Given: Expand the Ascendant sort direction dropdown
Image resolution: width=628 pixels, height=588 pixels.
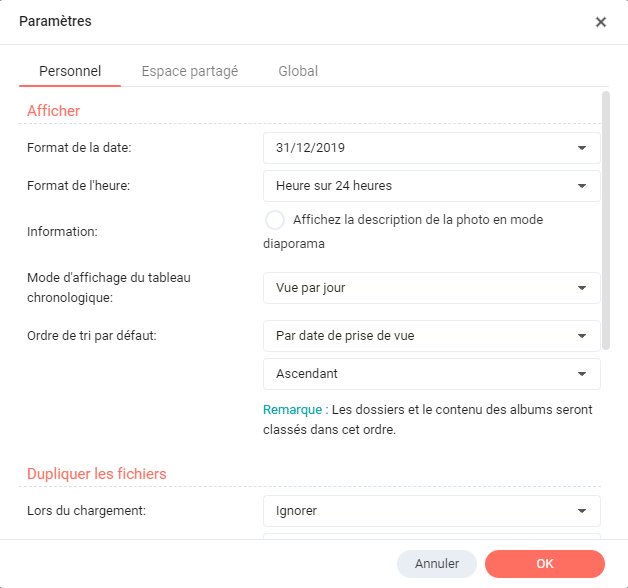Looking at the screenshot, I should click(420, 374).
